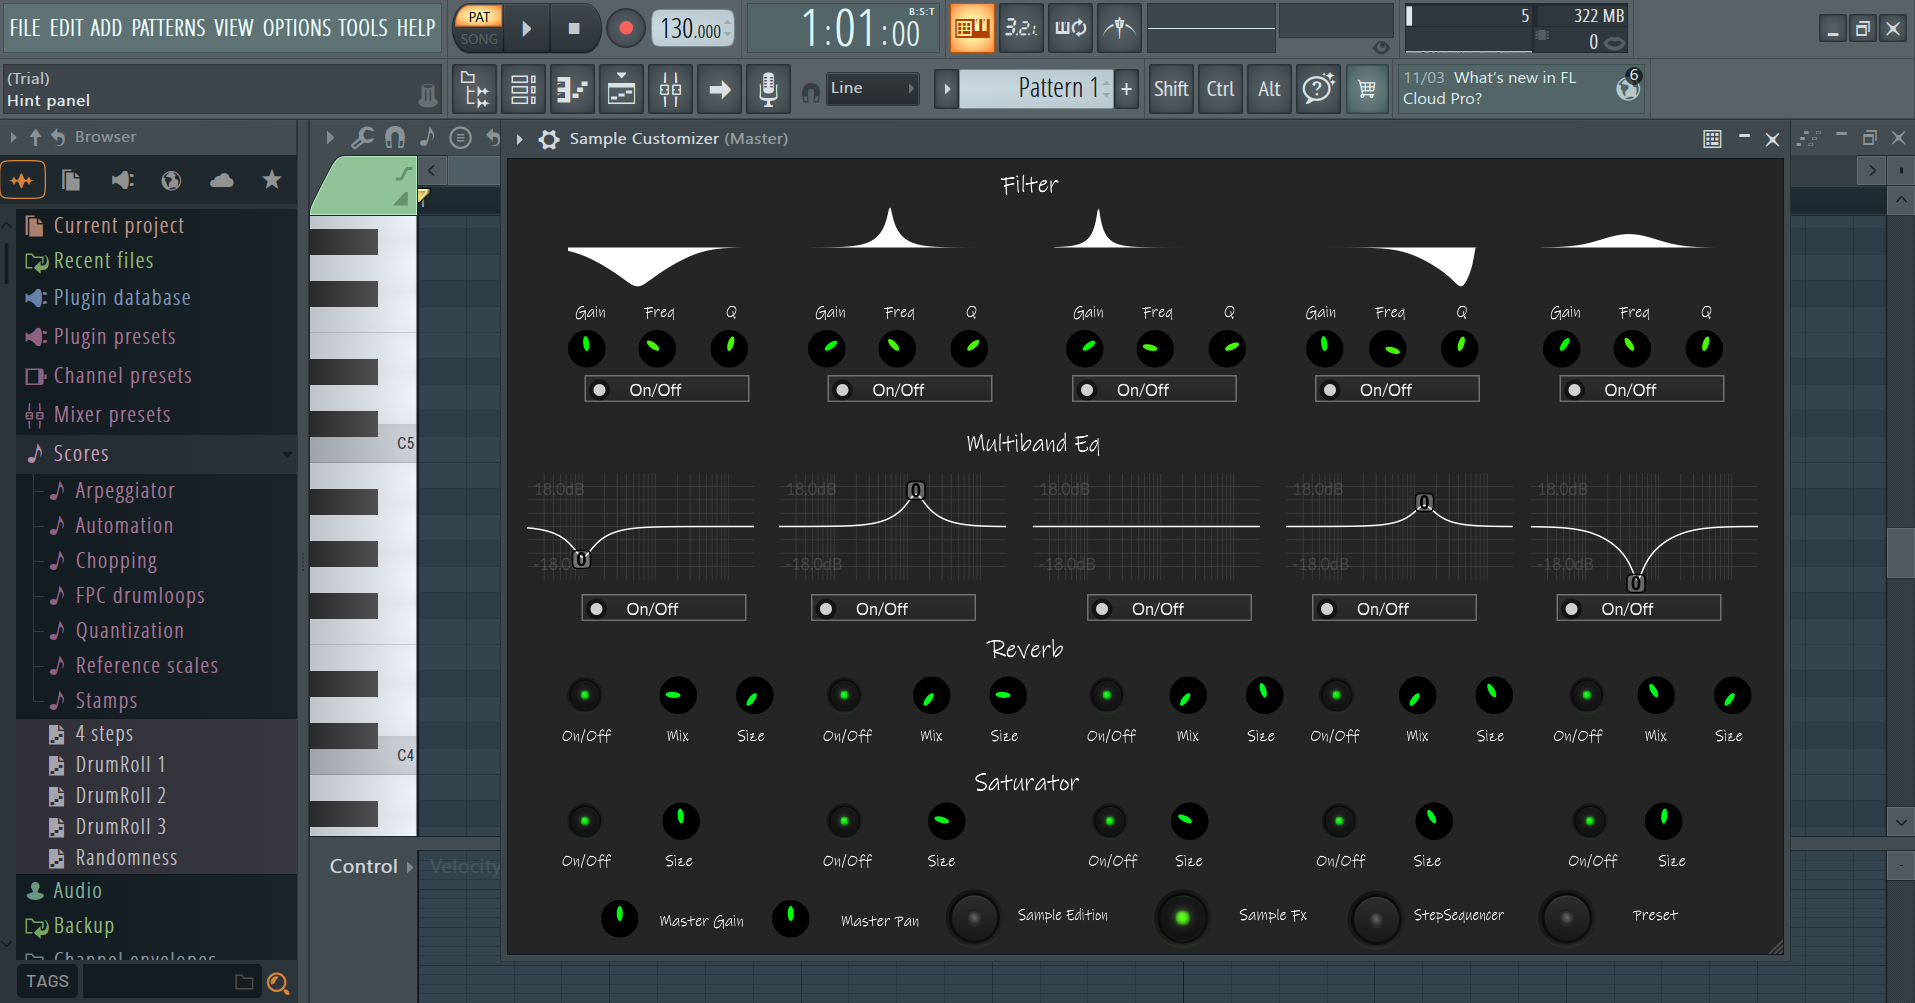
Task: Select the Arpeggiator score item
Action: click(125, 491)
